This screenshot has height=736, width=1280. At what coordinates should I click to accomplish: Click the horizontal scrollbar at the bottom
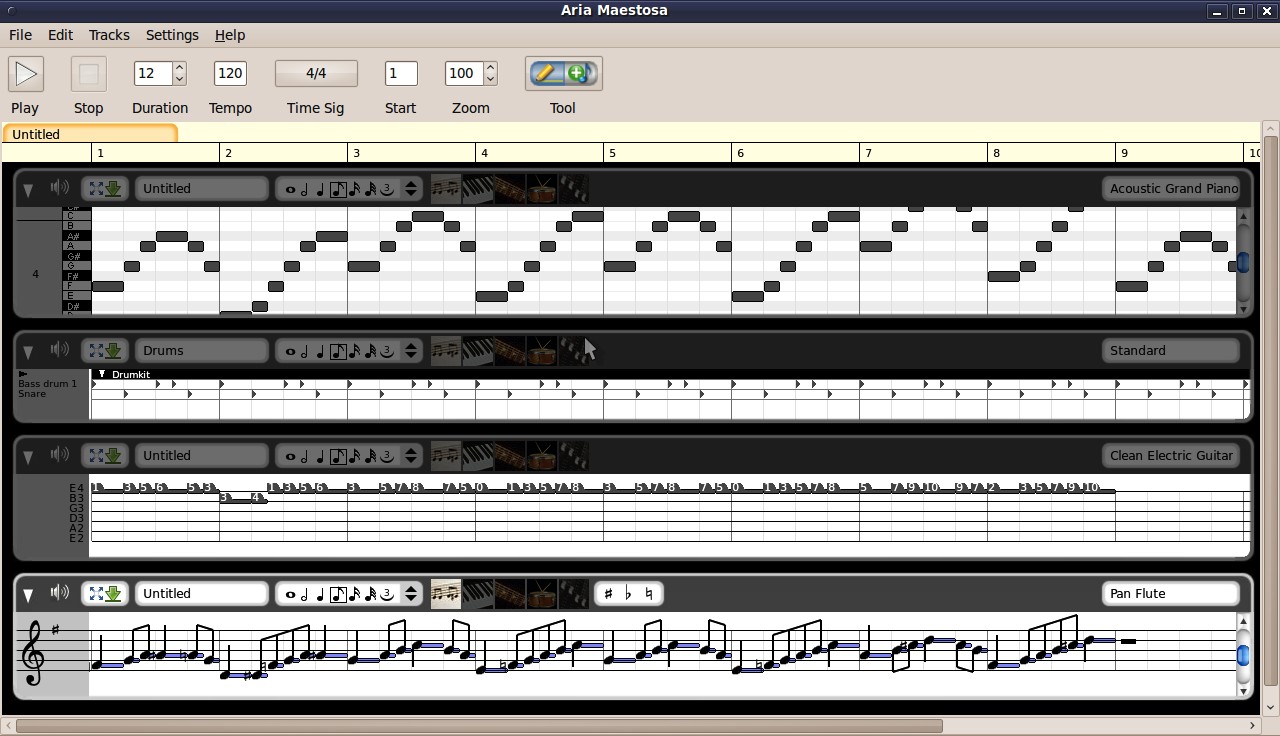[480, 725]
